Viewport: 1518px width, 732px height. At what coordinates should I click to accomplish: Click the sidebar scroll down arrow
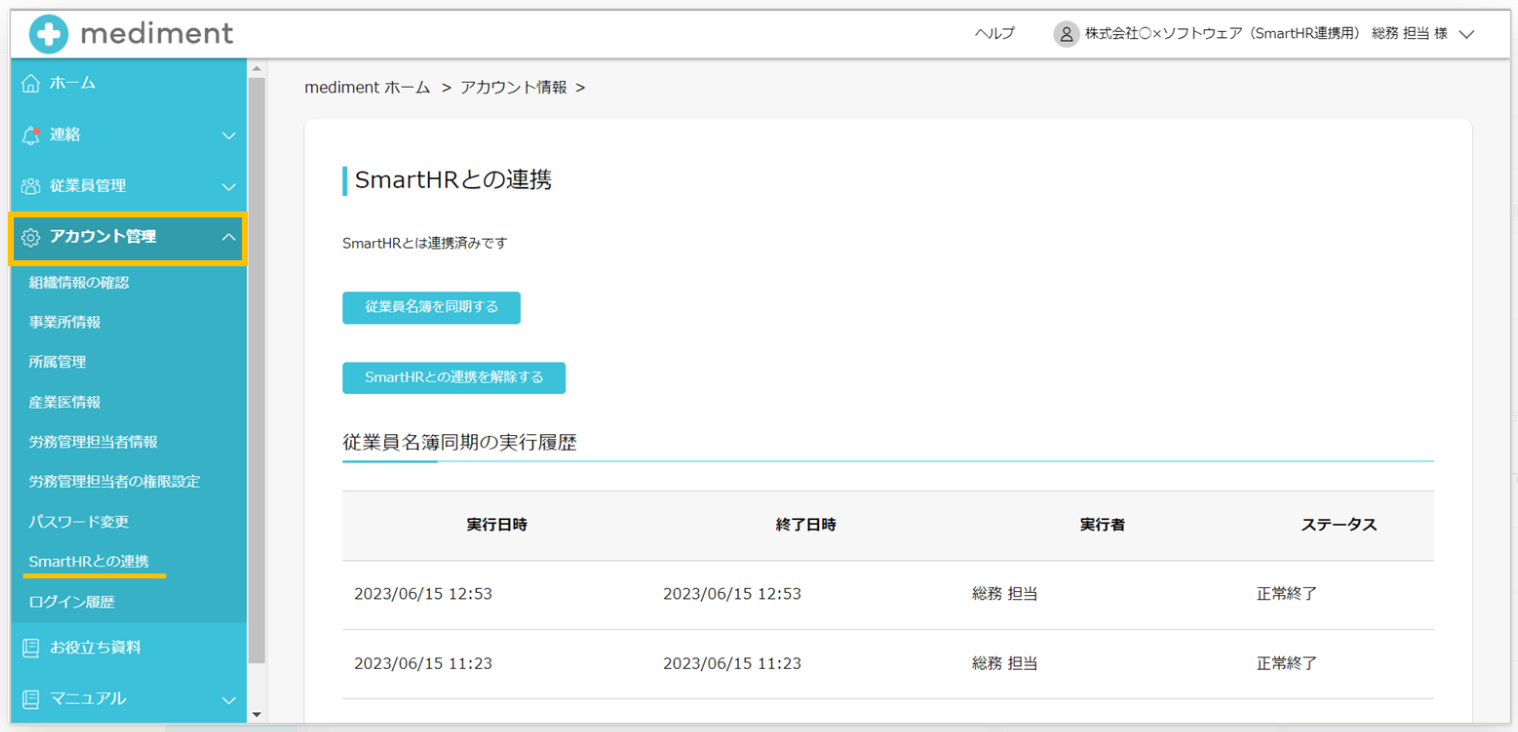[256, 714]
